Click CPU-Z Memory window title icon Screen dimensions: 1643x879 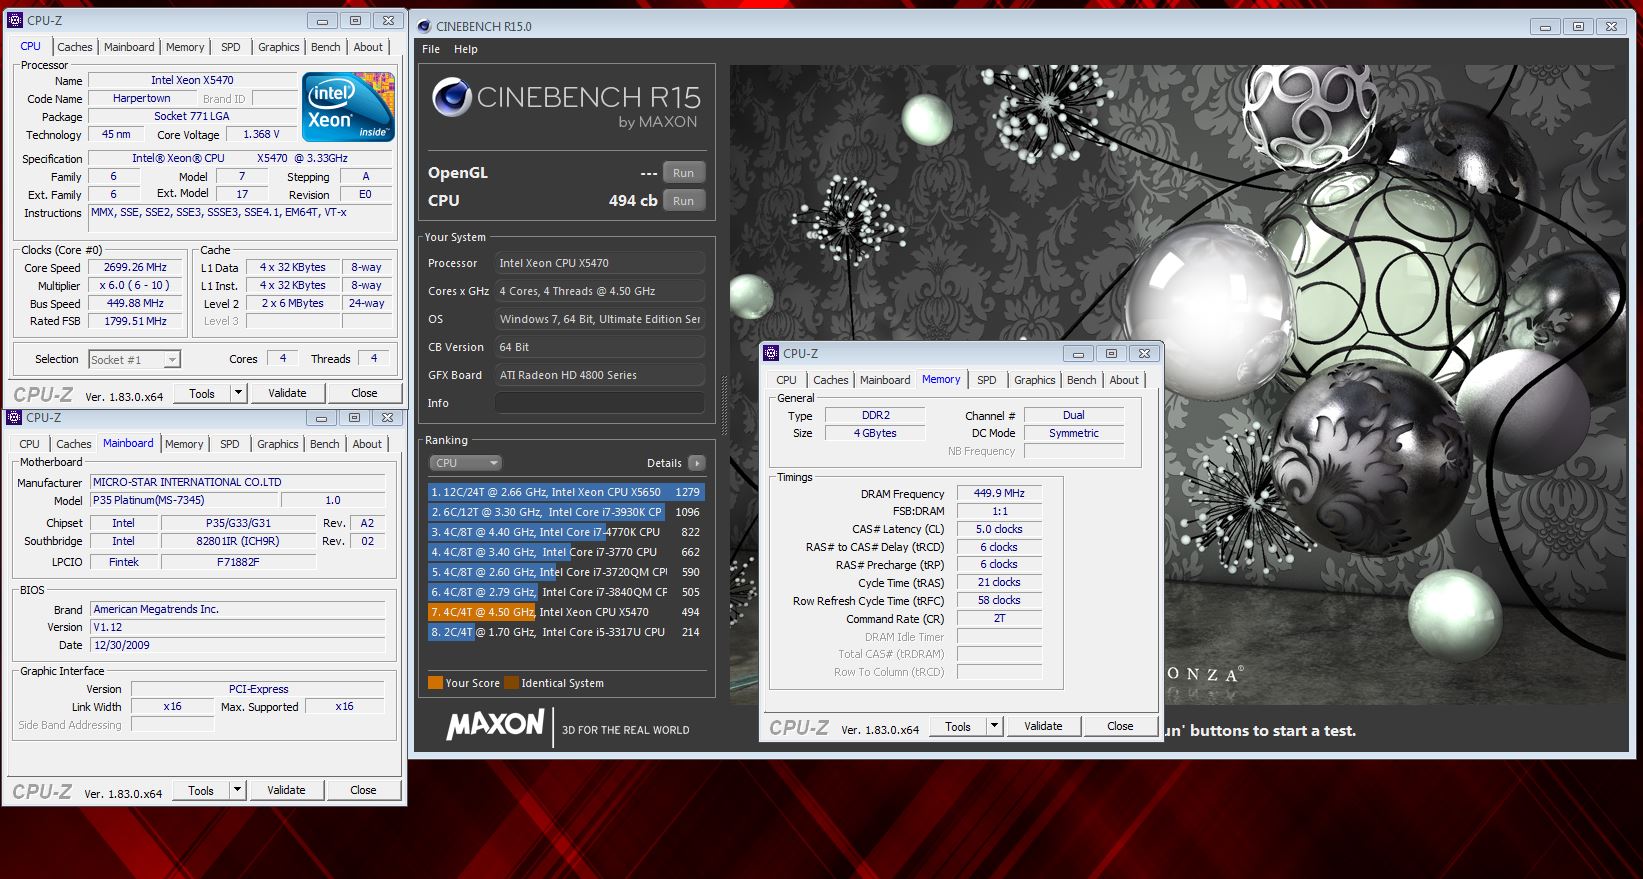771,353
